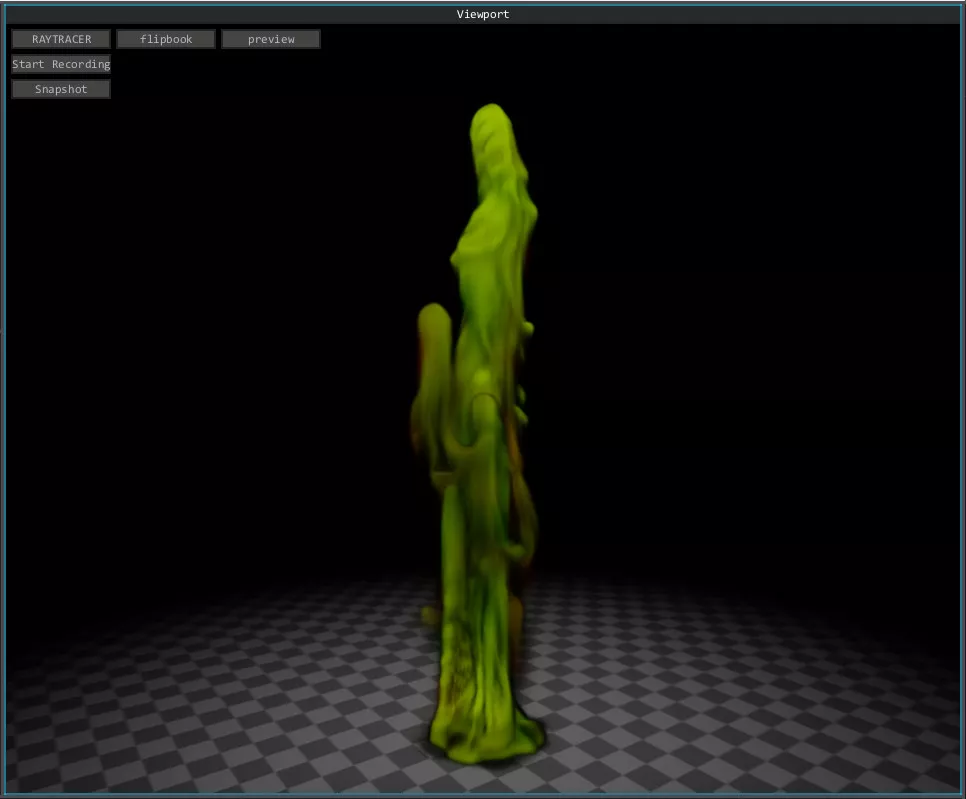
Task: Click the RAYTRACER button
Action: (x=61, y=39)
